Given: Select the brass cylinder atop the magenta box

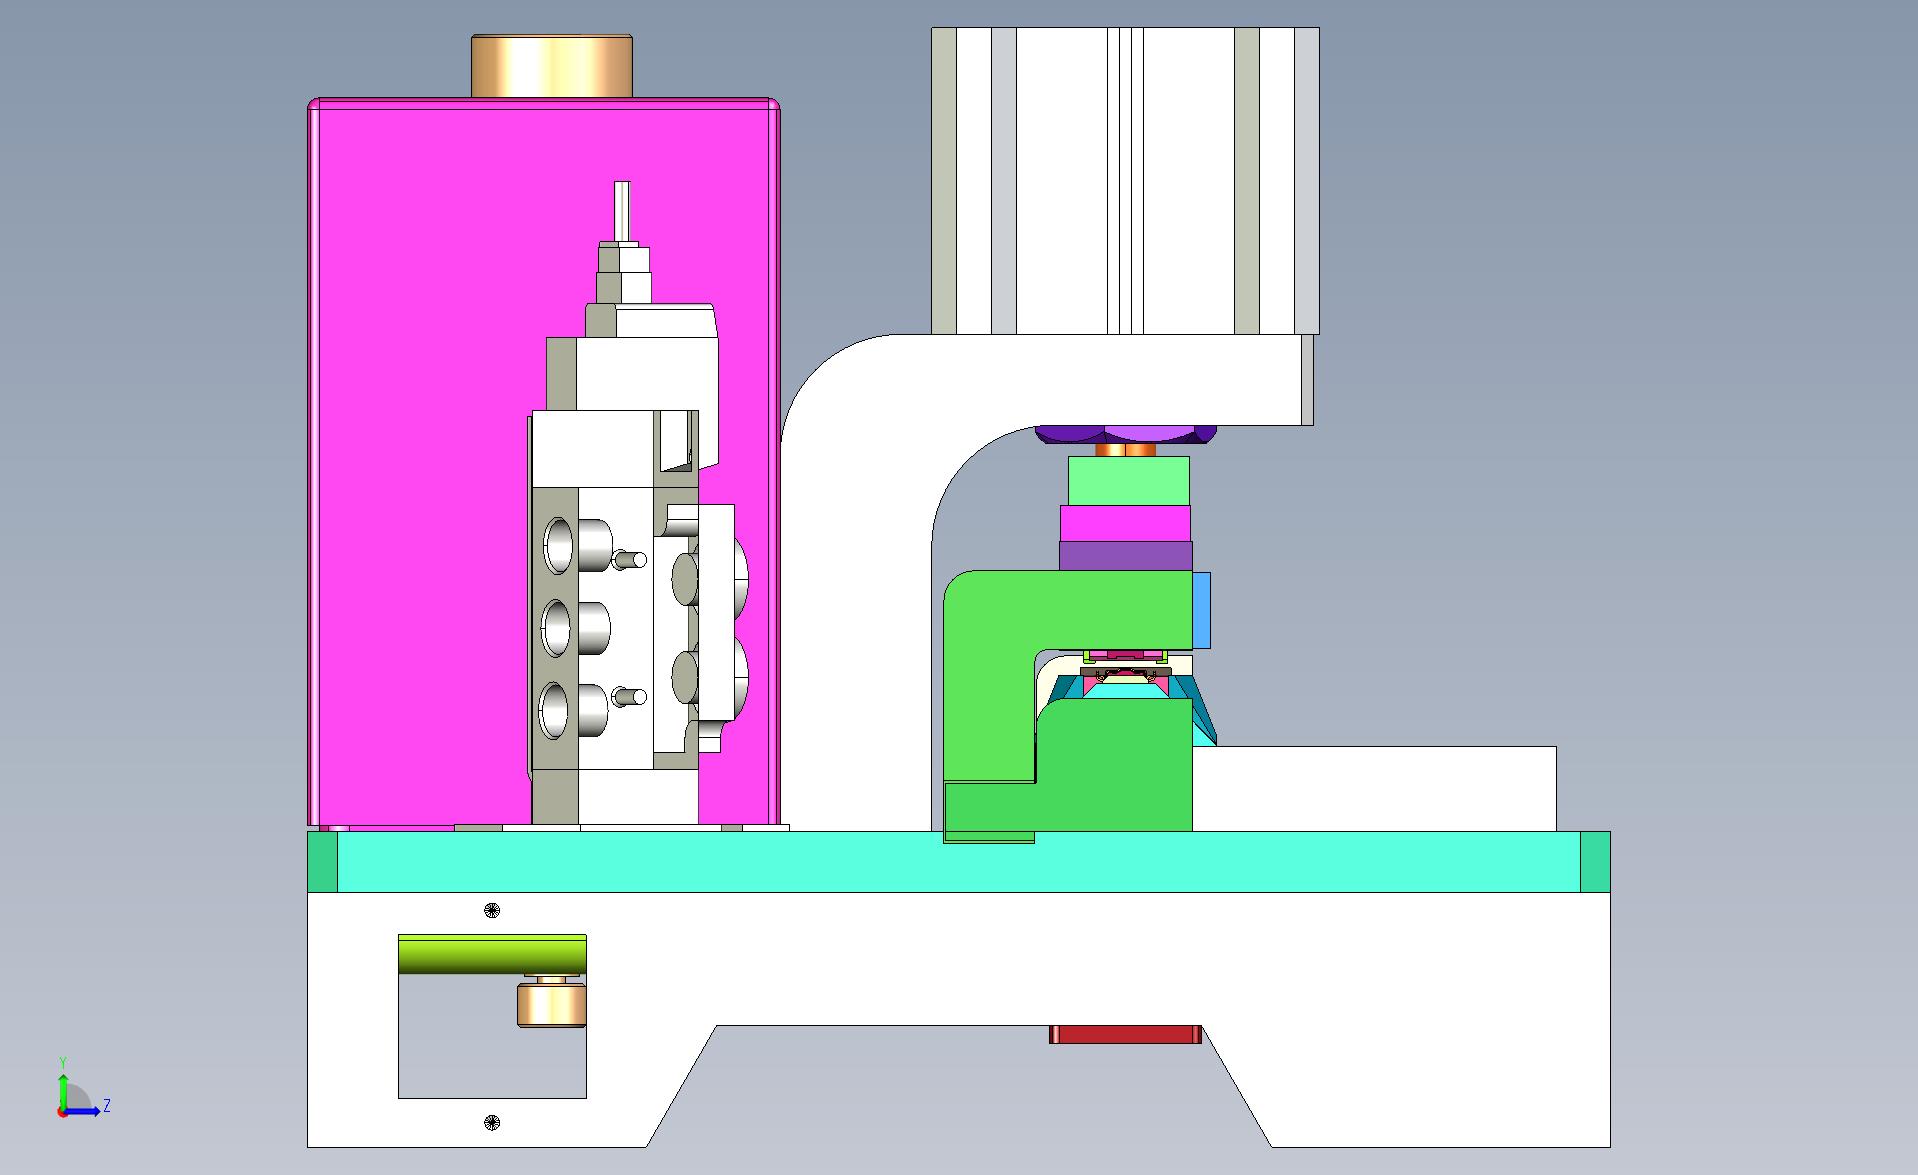Looking at the screenshot, I should 551,66.
